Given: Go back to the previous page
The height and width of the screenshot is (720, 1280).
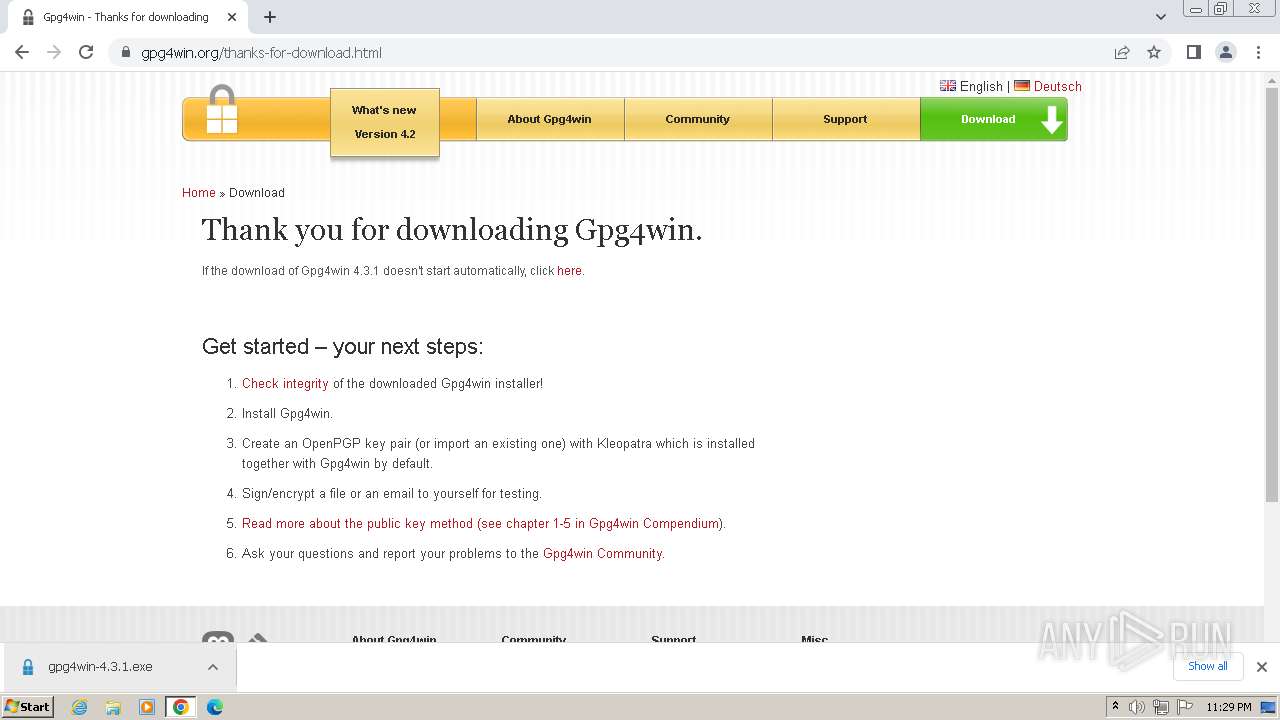Looking at the screenshot, I should click(22, 53).
